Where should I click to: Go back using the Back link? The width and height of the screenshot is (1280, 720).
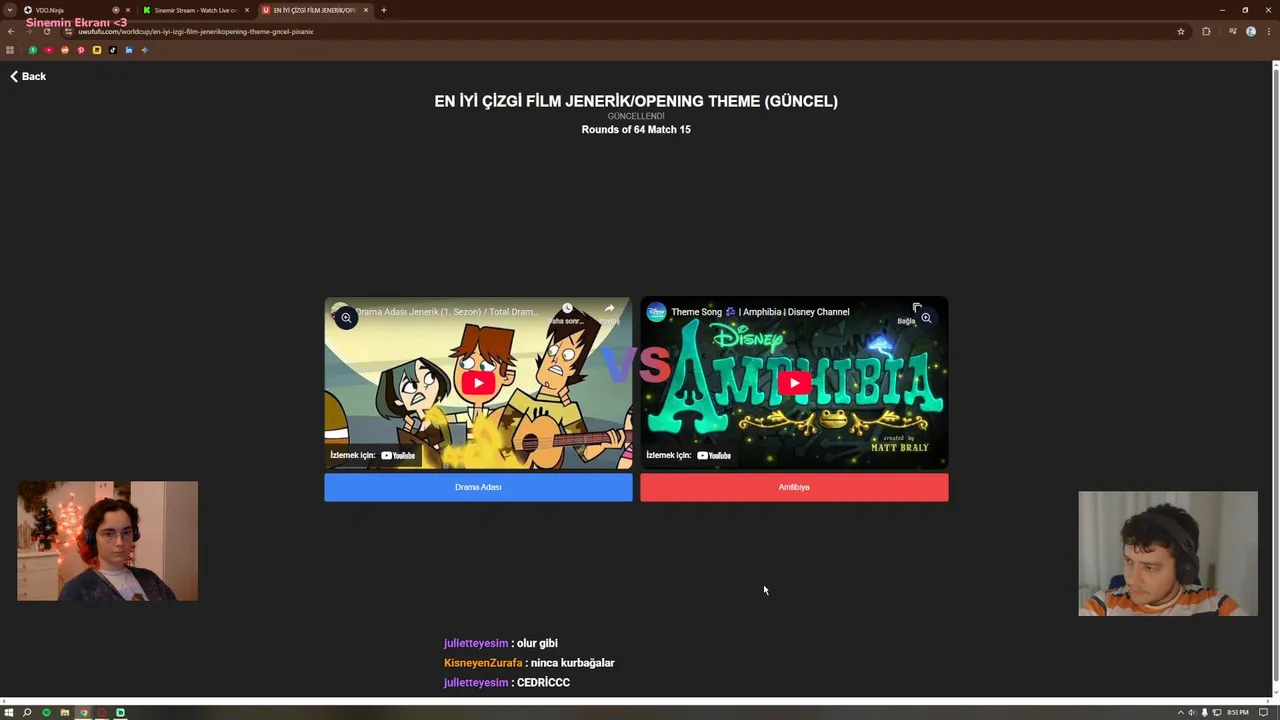tap(28, 76)
